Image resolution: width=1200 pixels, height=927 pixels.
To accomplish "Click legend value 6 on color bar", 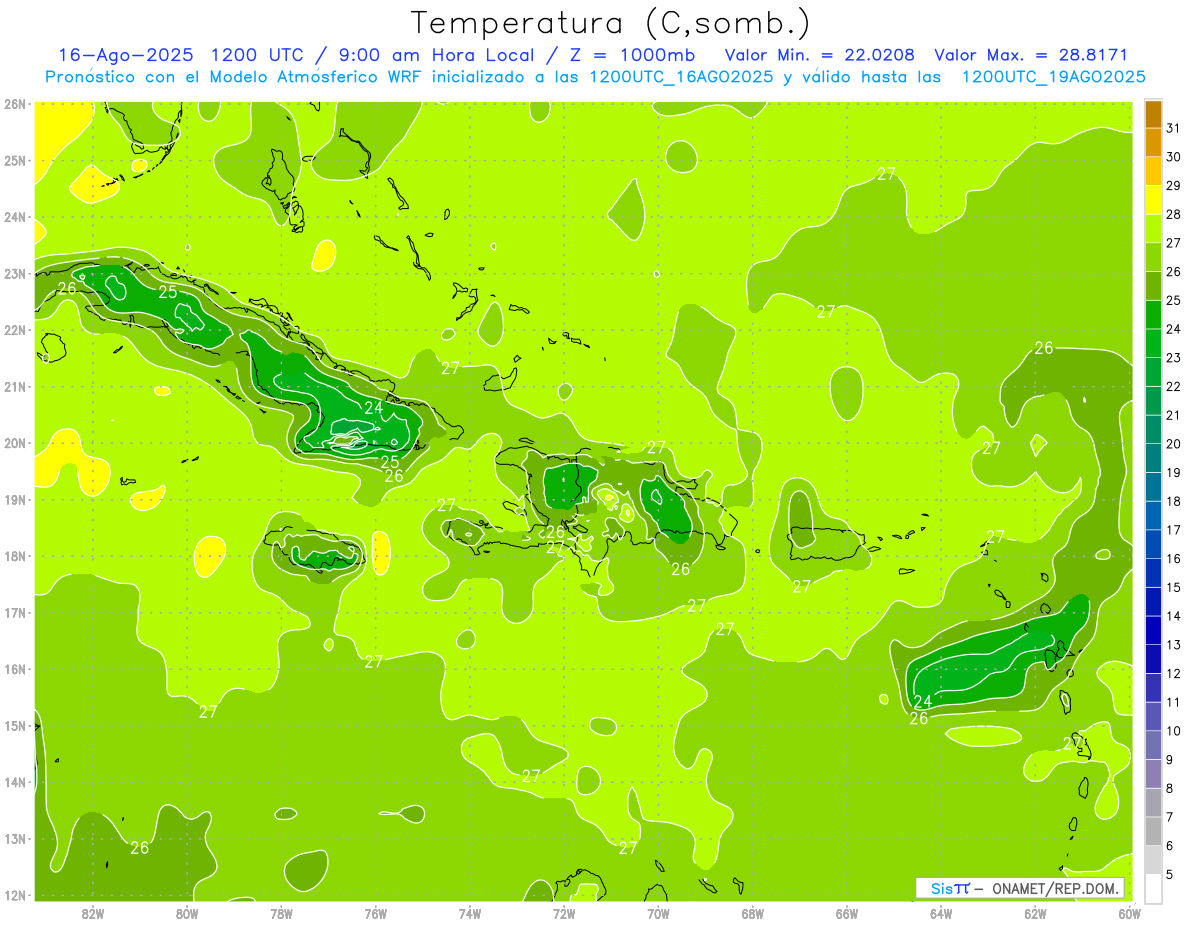I will (1169, 844).
